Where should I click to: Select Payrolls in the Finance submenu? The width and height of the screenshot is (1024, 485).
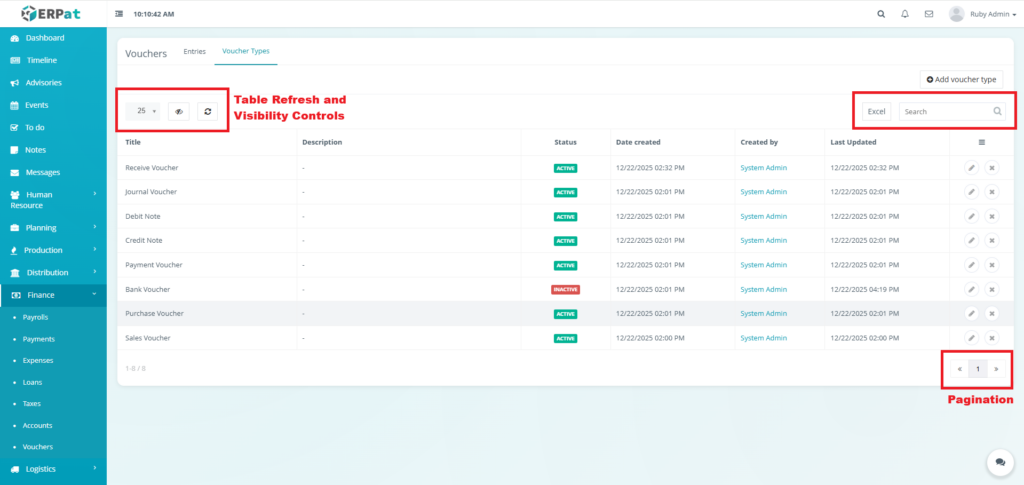coord(36,316)
